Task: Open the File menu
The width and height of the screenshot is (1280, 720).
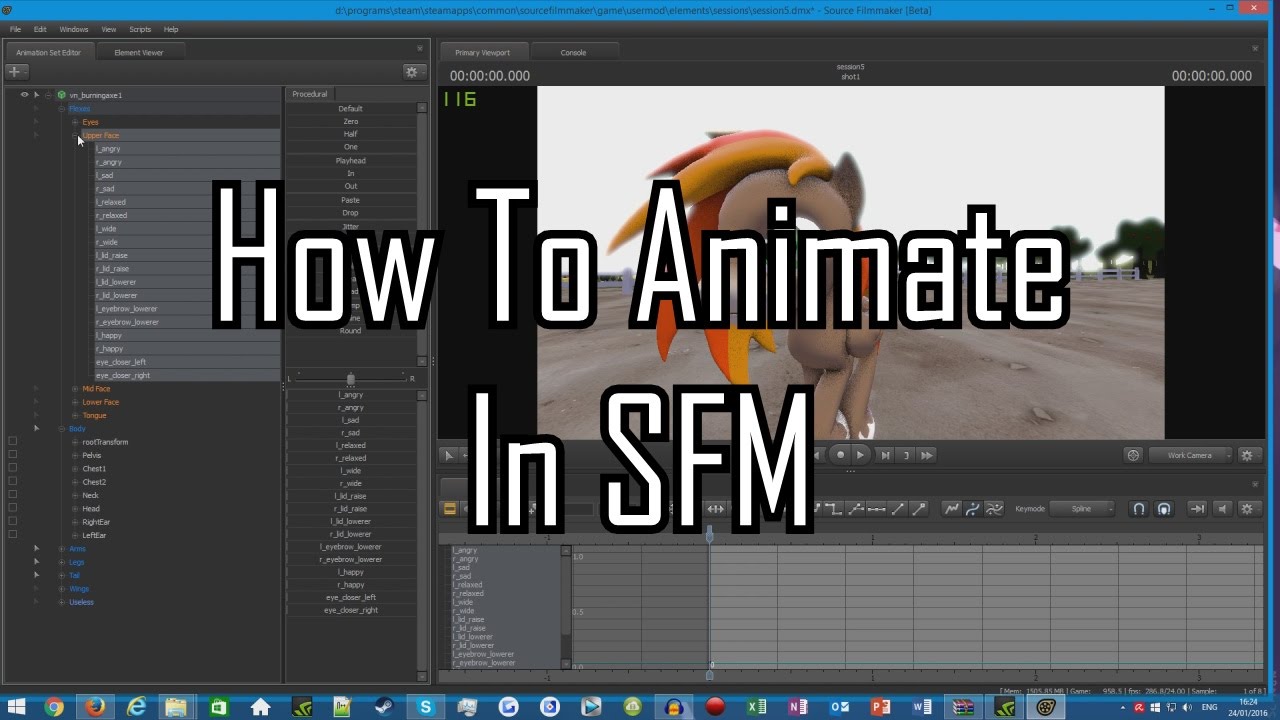Action: pos(15,29)
